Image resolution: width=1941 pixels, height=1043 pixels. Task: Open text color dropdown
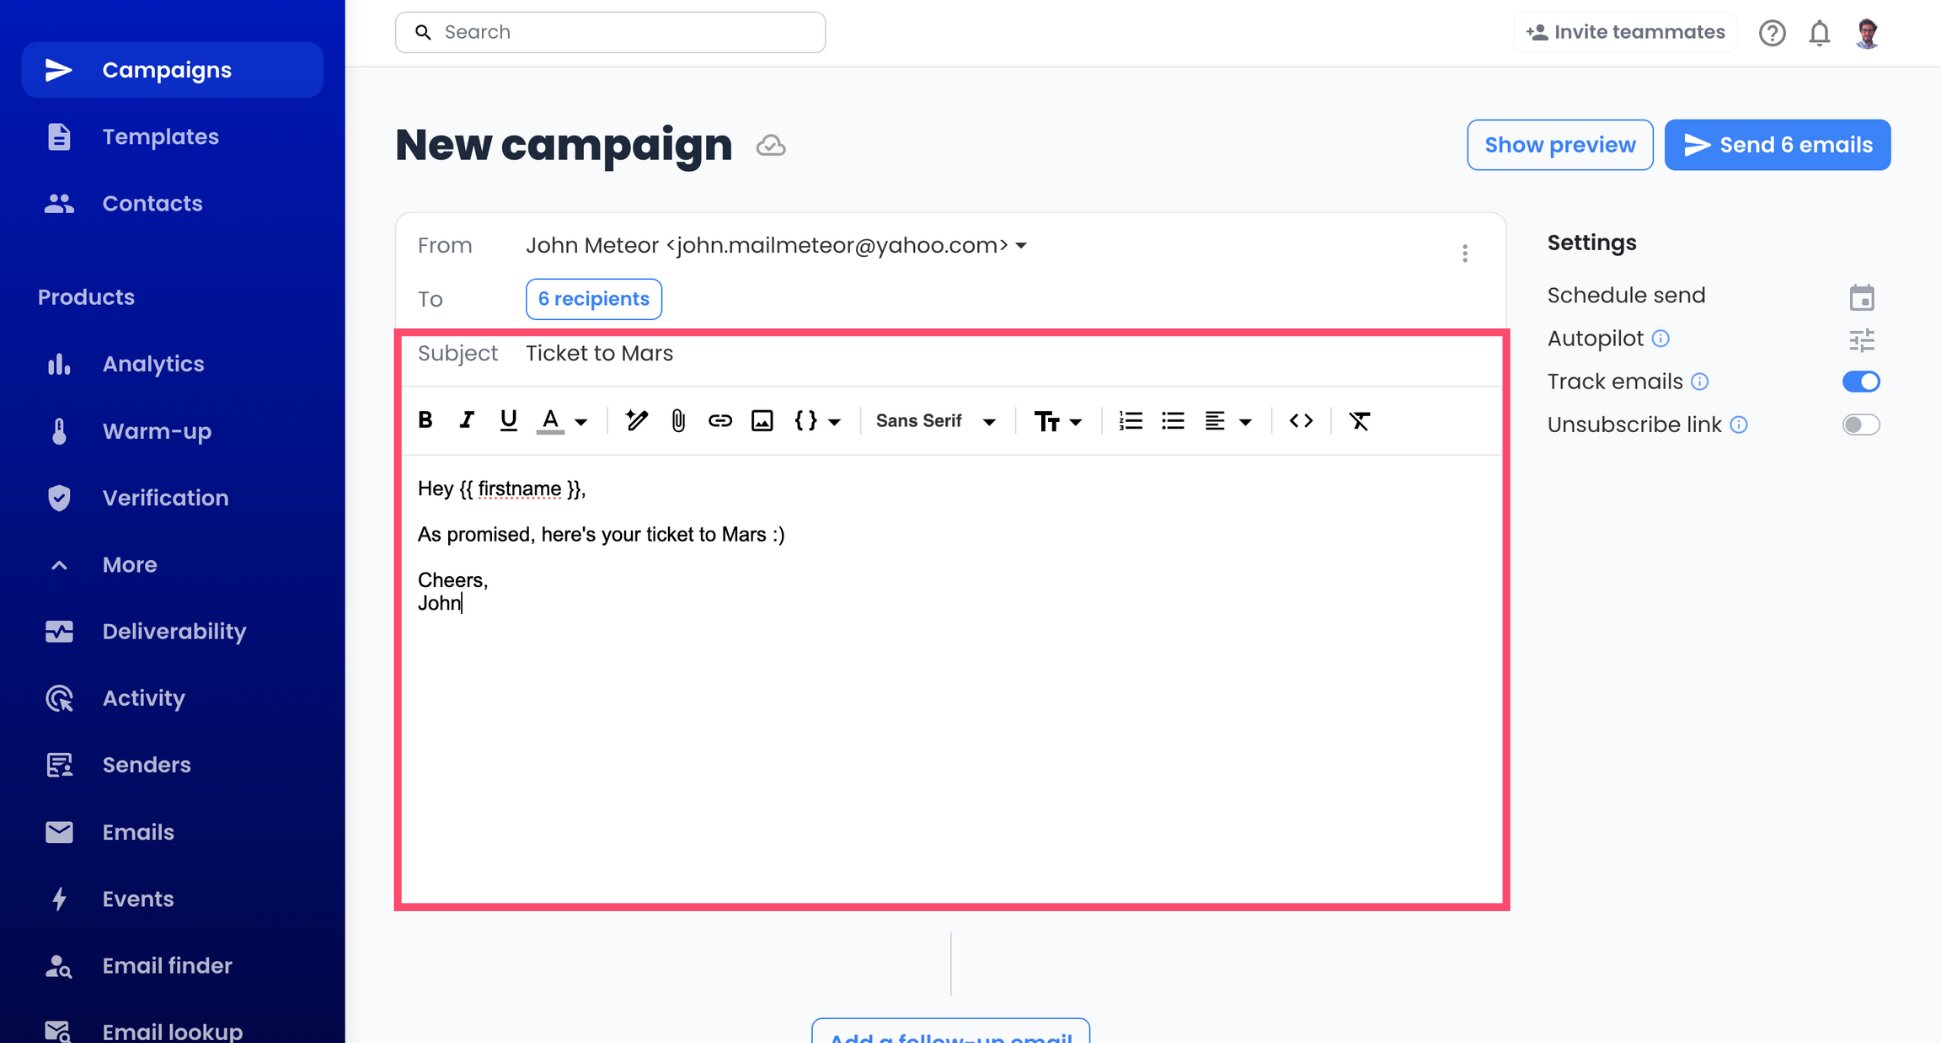[x=563, y=421]
